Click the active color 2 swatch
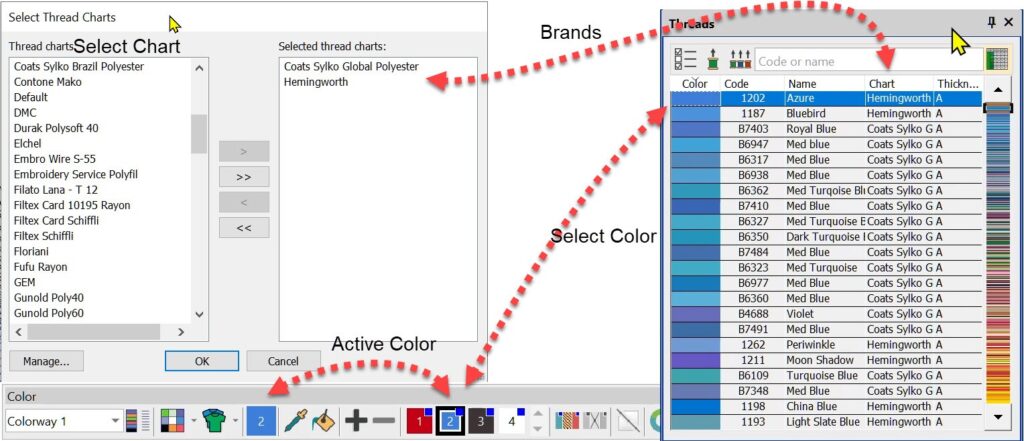The width and height of the screenshot is (1024, 441). click(x=261, y=421)
